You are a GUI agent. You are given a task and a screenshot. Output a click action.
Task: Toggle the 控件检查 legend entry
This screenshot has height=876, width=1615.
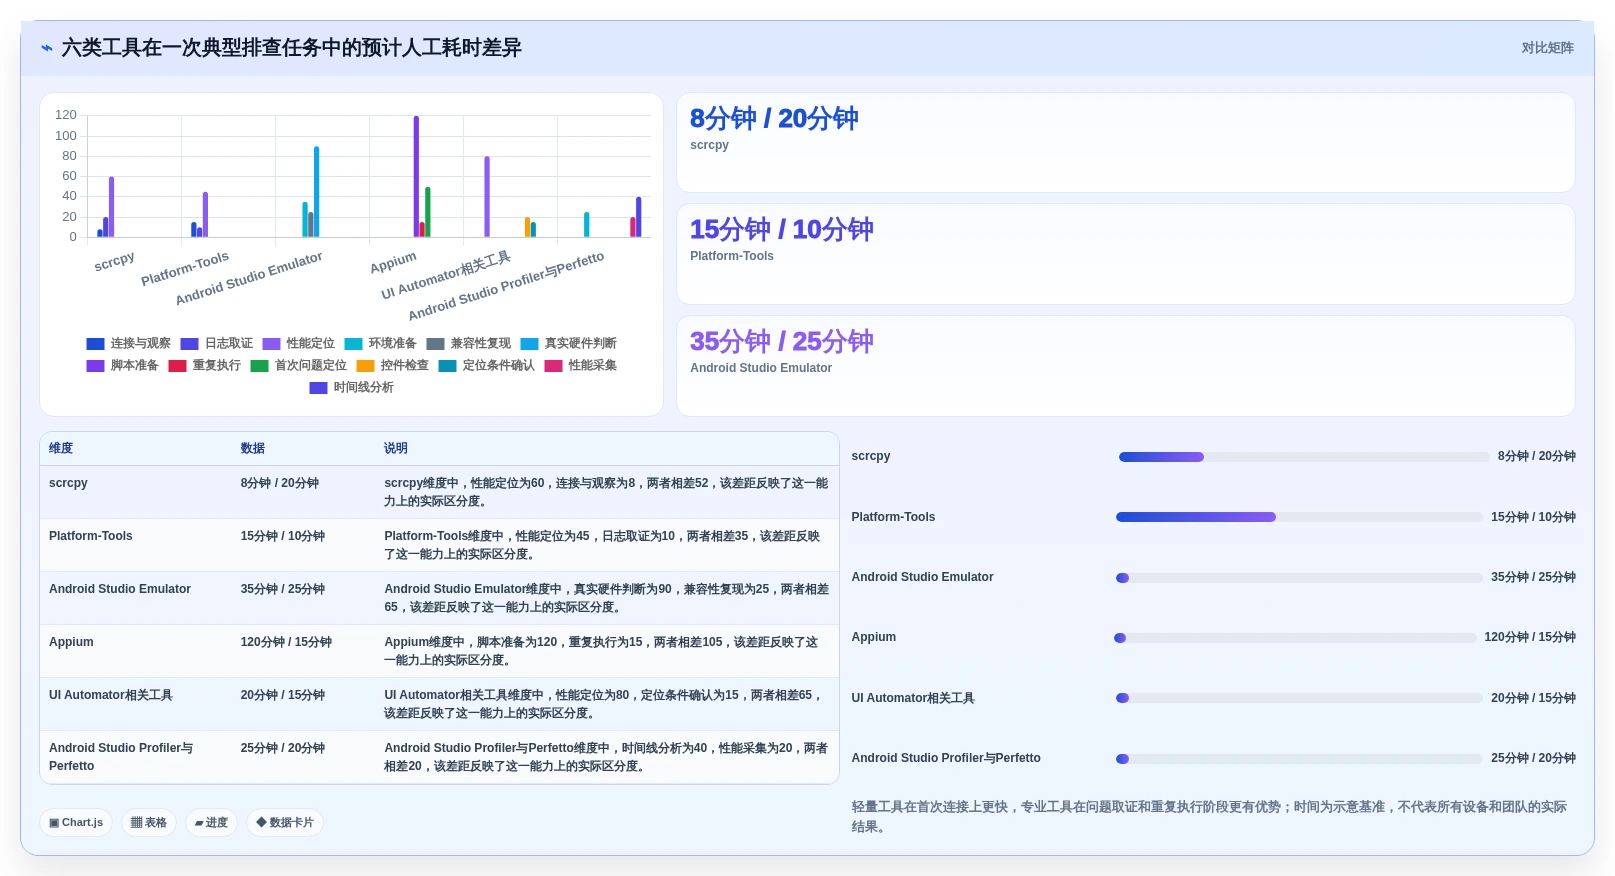(x=392, y=365)
